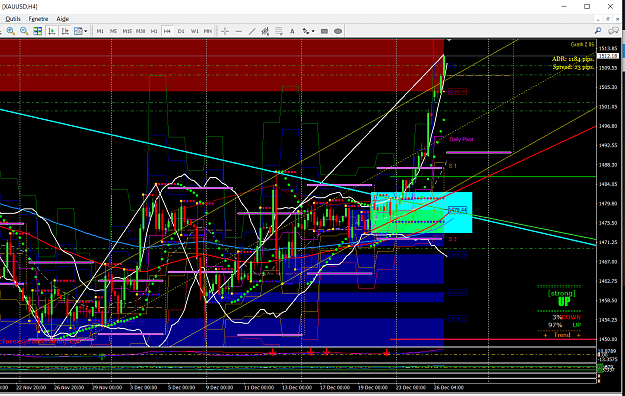Open the Outils menu

click(13, 19)
